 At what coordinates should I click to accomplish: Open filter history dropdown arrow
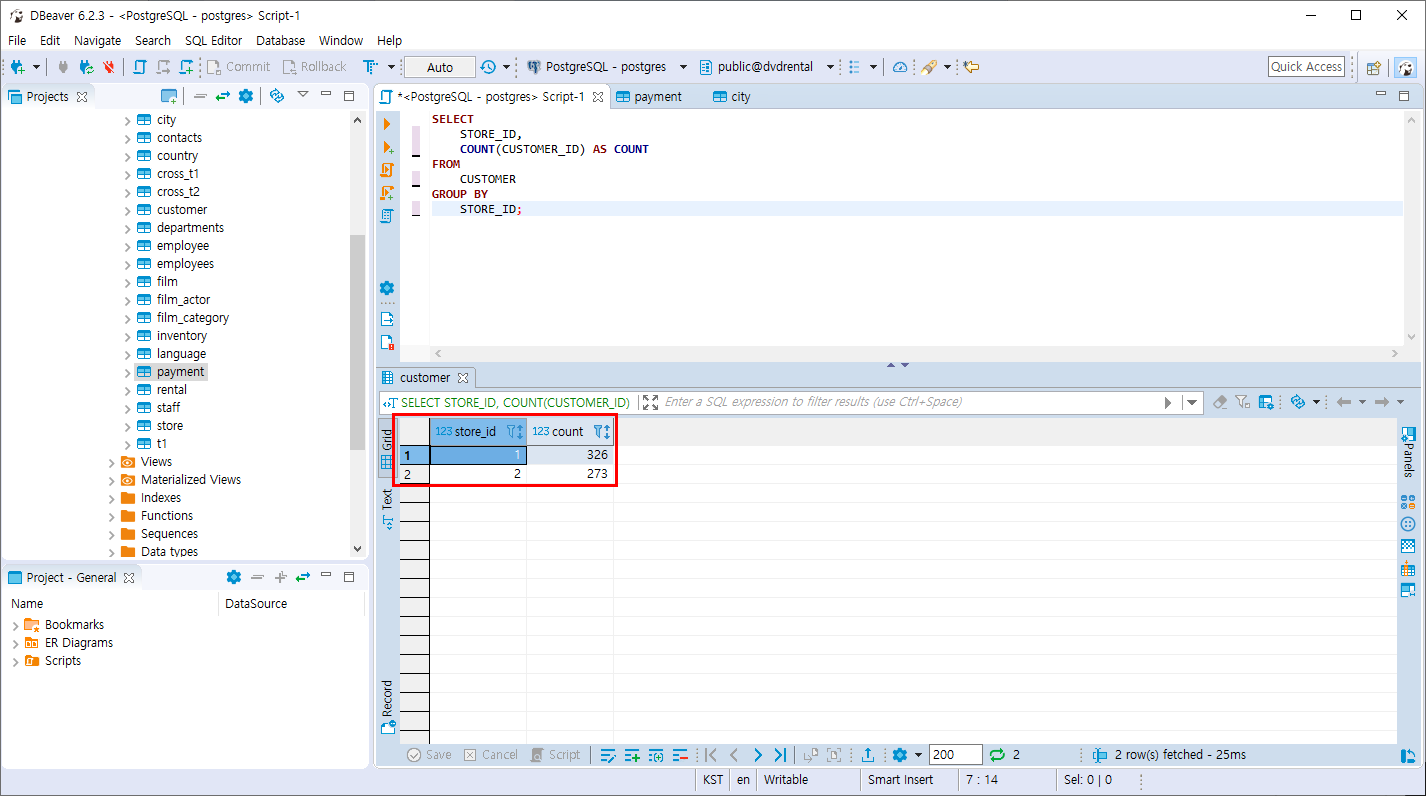(1191, 402)
